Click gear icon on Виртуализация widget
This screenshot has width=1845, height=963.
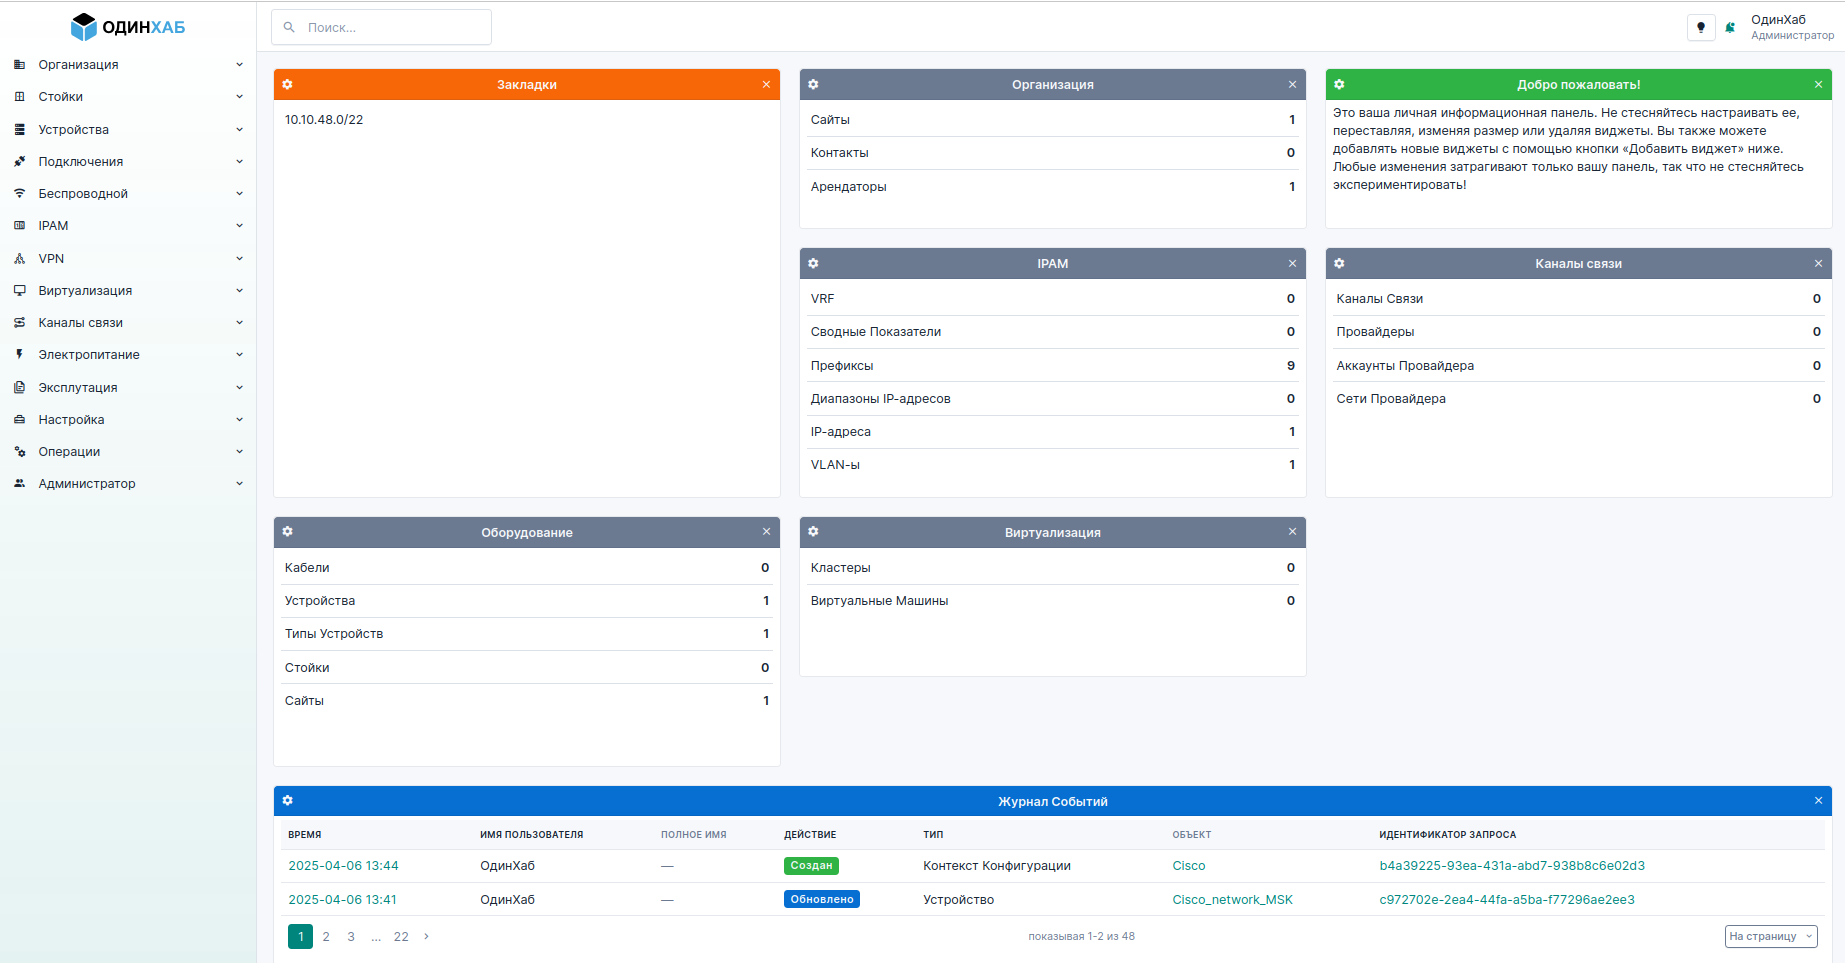[x=813, y=532]
